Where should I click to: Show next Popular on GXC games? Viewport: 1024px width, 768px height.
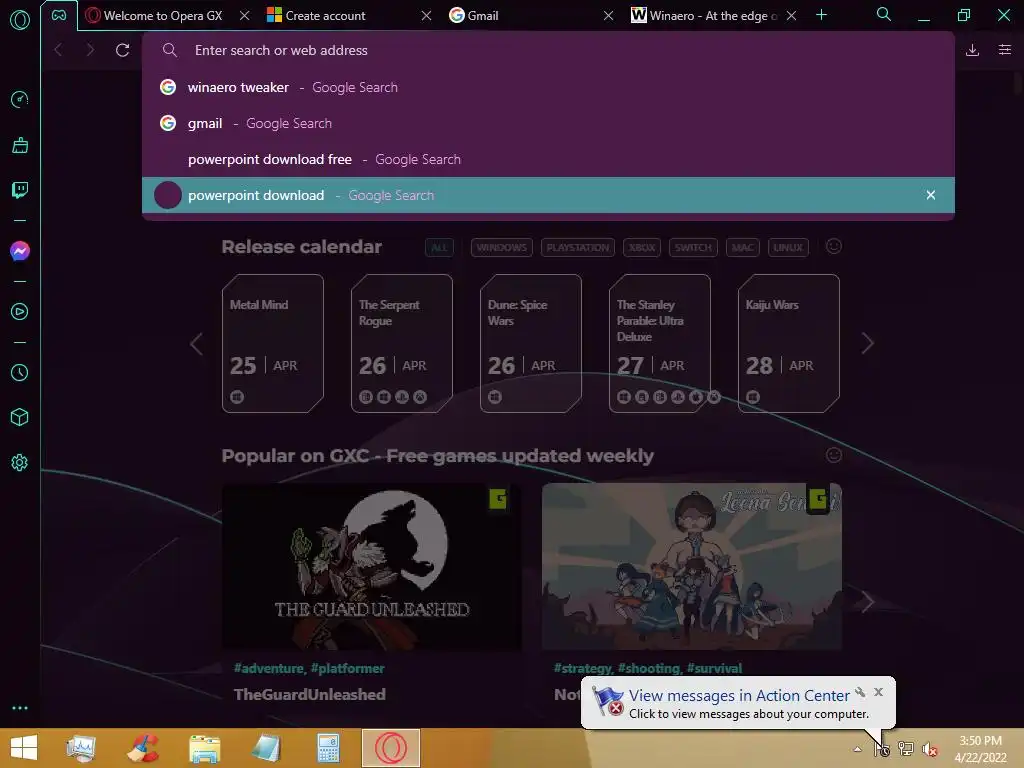tap(867, 601)
